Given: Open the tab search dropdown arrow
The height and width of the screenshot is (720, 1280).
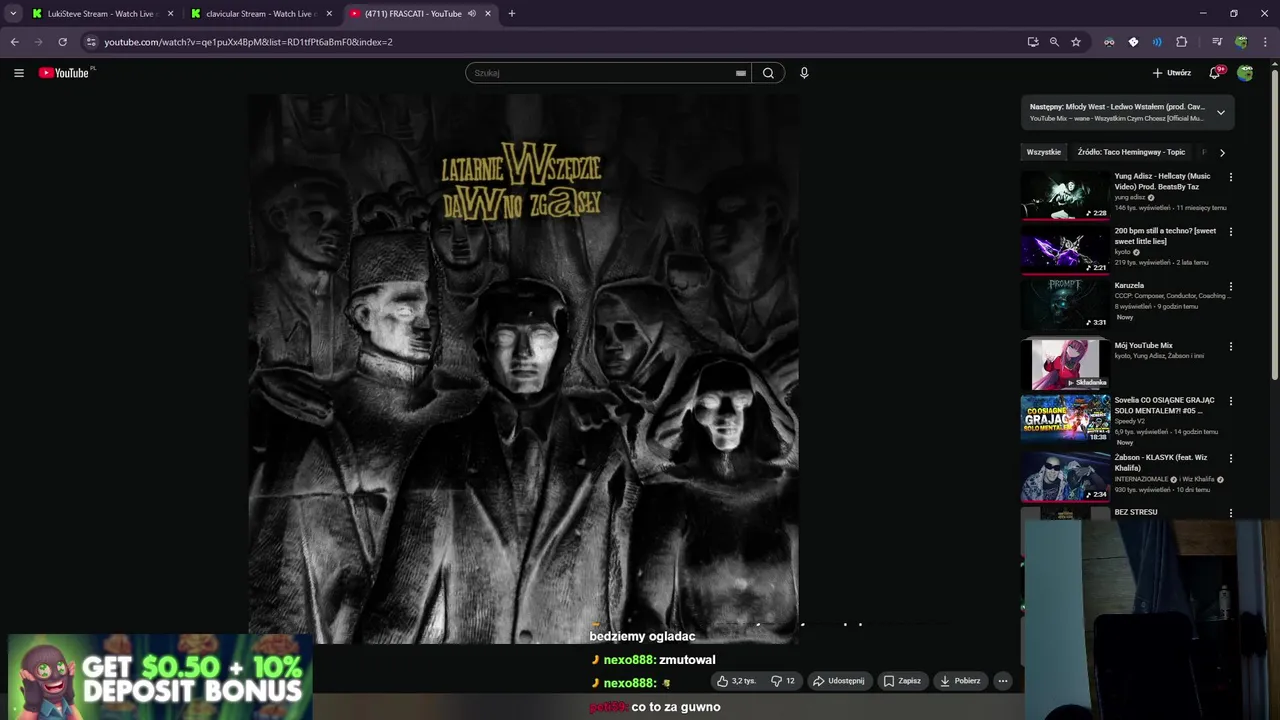Looking at the screenshot, I should 13,14.
